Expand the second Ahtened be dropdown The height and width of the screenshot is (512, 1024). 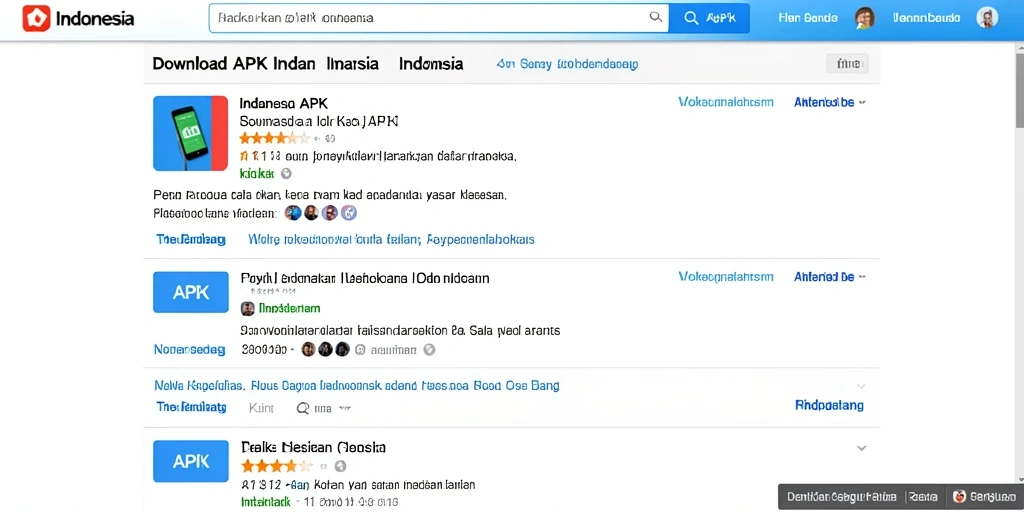coord(830,277)
